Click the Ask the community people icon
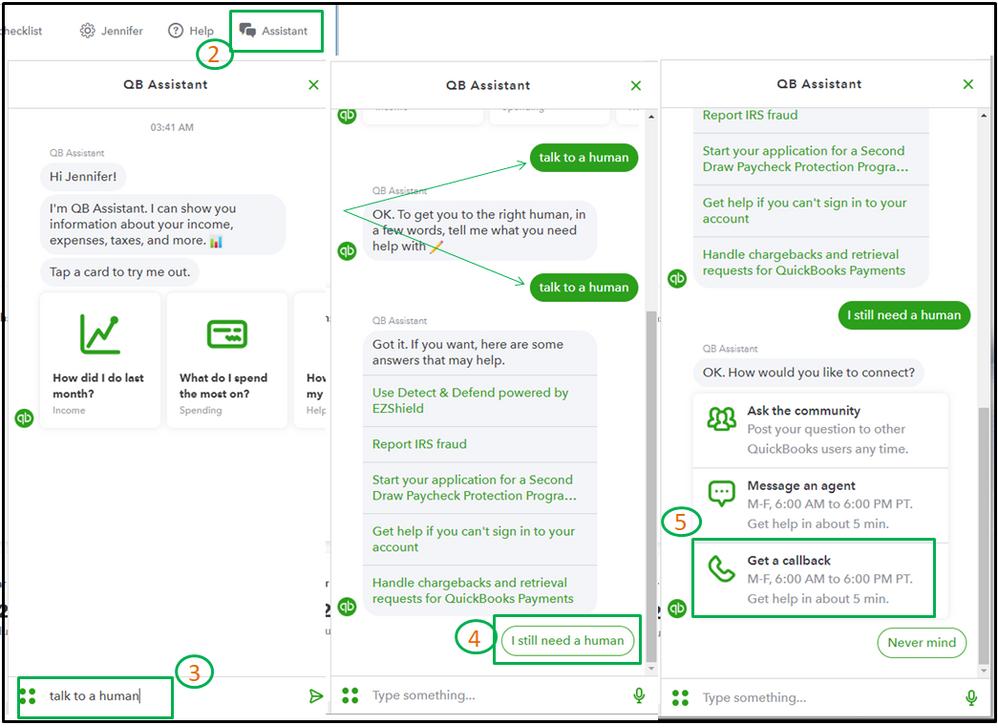Viewport: 998px width, 728px height. 721,419
